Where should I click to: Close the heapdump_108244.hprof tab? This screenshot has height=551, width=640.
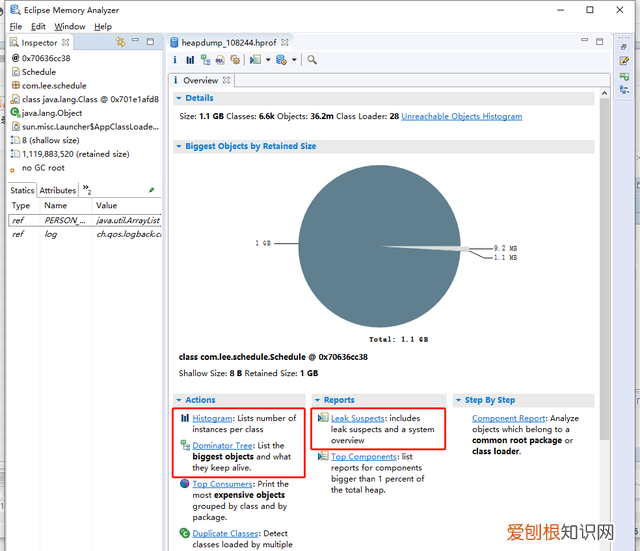[285, 42]
